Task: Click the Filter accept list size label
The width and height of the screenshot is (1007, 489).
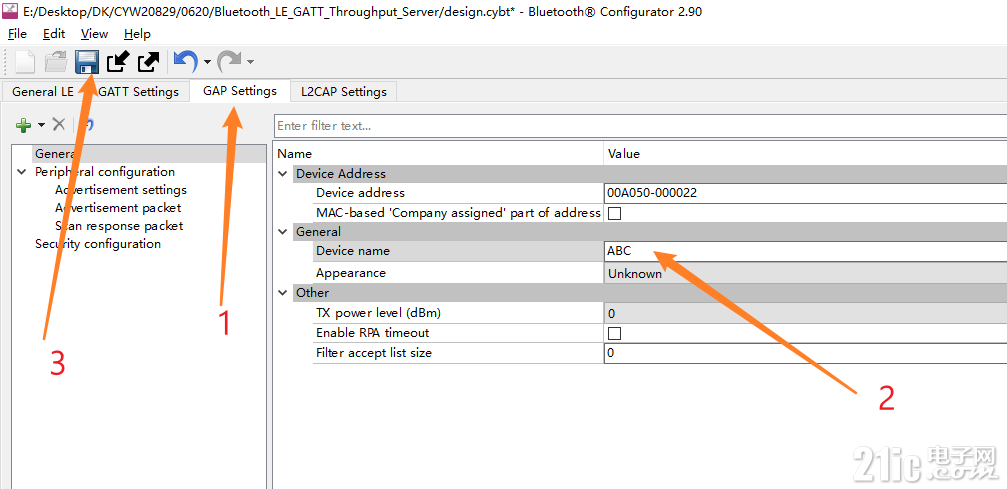Action: click(374, 353)
